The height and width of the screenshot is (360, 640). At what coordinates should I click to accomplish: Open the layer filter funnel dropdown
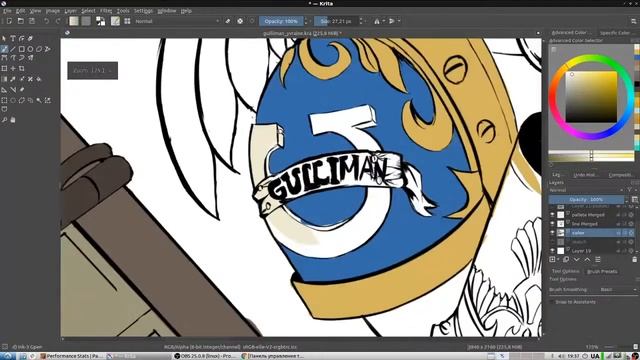point(631,190)
